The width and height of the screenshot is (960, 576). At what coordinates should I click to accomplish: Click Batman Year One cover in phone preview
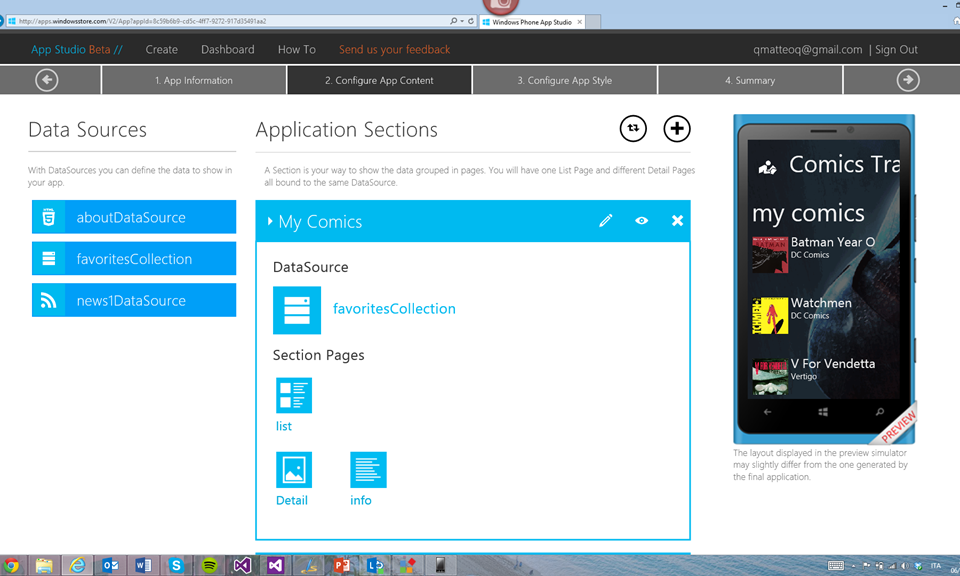click(x=770, y=255)
